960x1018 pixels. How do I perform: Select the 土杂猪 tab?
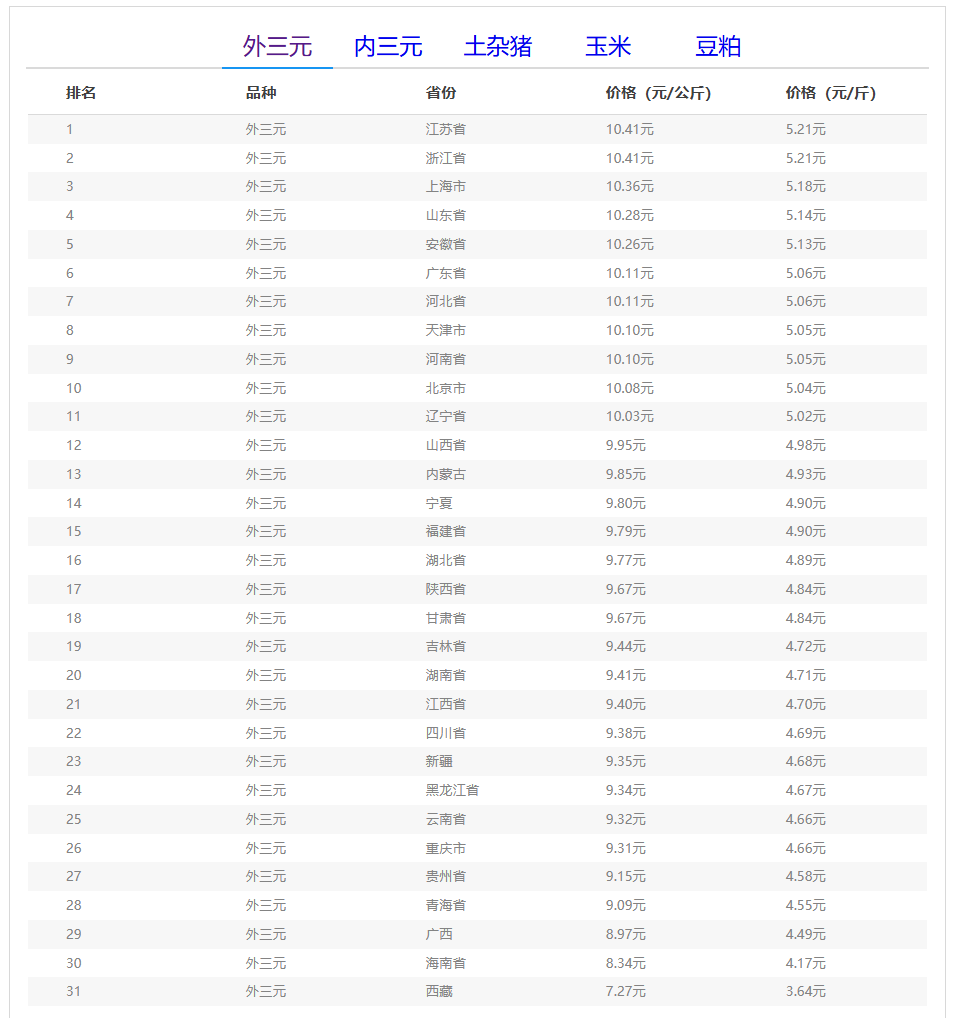(x=497, y=47)
